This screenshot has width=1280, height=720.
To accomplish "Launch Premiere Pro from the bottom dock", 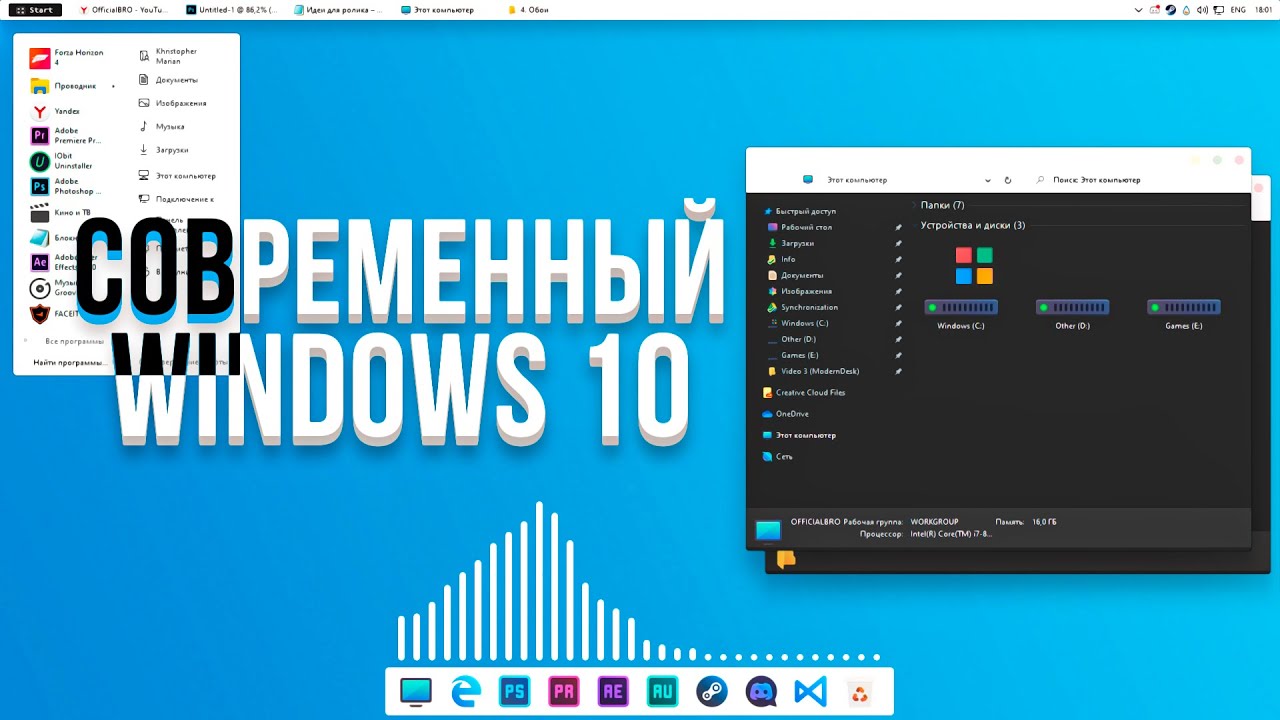I will pyautogui.click(x=564, y=691).
